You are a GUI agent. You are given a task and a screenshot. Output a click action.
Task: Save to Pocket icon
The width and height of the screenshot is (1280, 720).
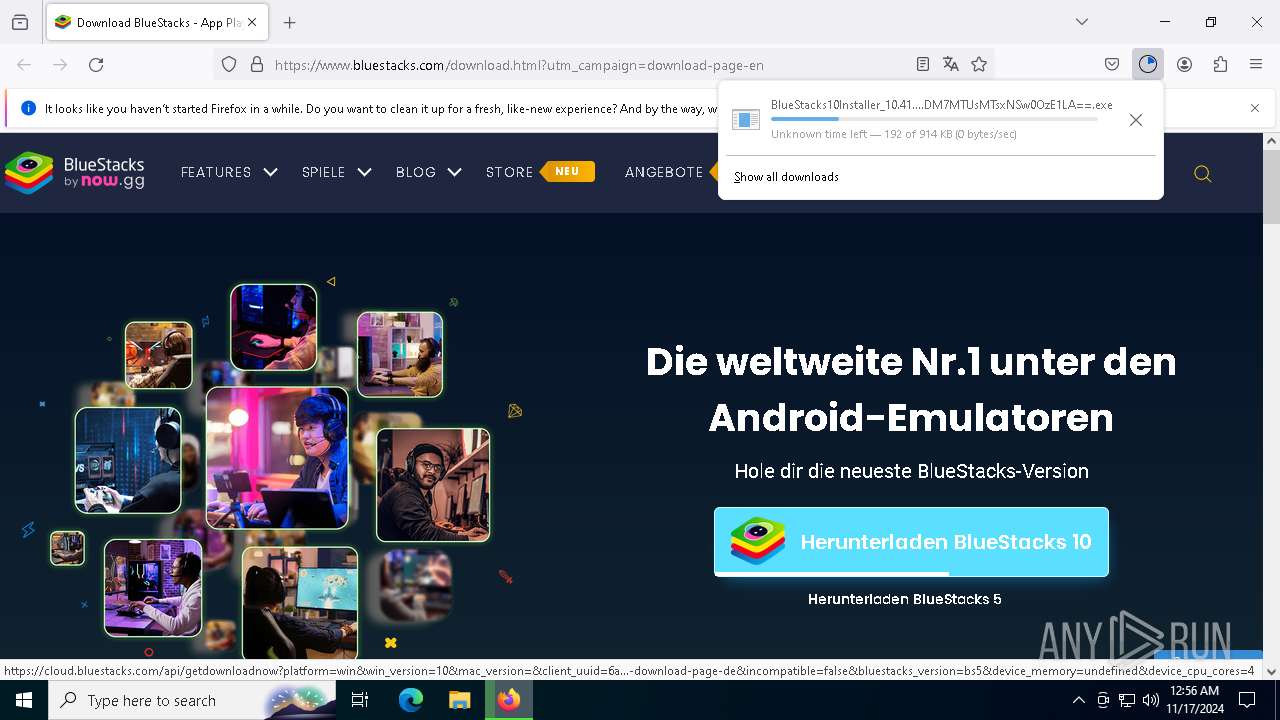pyautogui.click(x=1112, y=65)
